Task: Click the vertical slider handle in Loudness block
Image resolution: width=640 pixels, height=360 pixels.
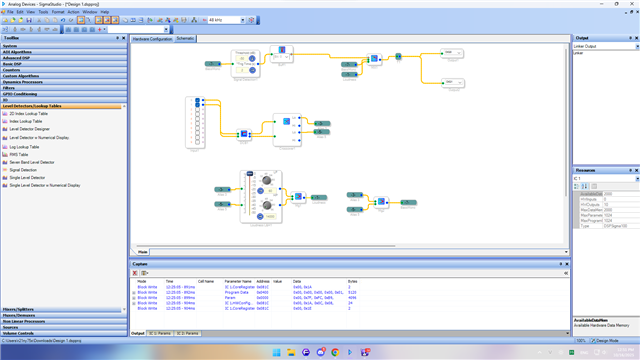Action: click(250, 174)
